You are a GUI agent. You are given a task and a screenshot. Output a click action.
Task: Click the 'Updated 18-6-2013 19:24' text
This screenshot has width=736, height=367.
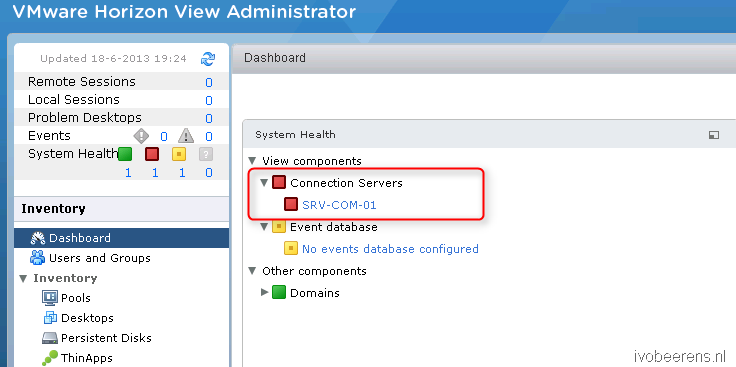[113, 59]
